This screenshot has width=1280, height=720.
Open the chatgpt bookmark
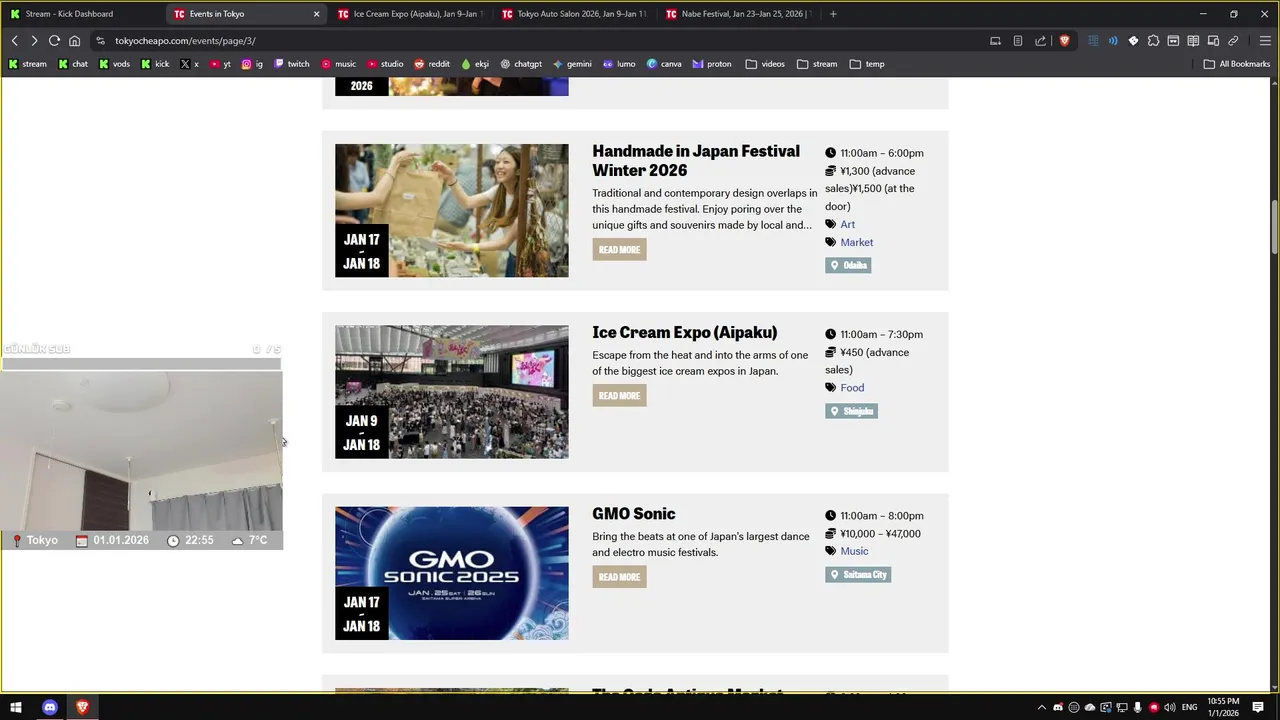[x=520, y=64]
